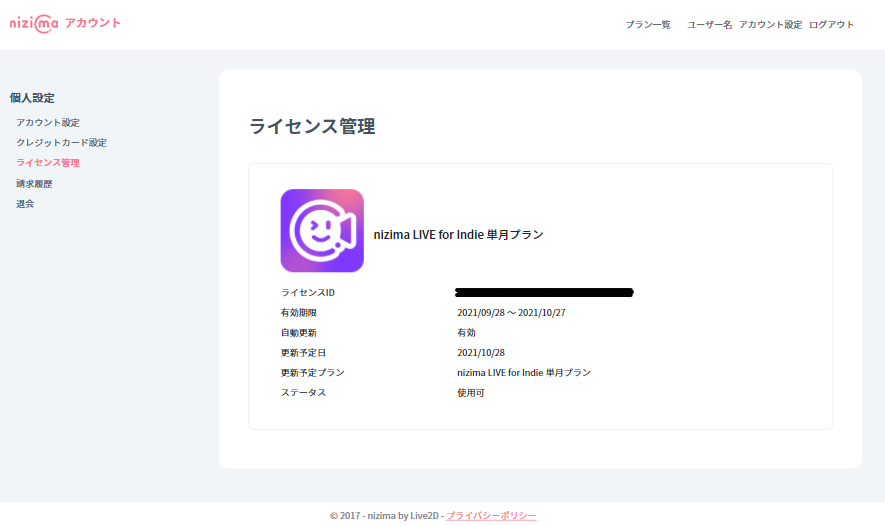Open クレジットカード設定 in the sidebar

pyautogui.click(x=62, y=142)
